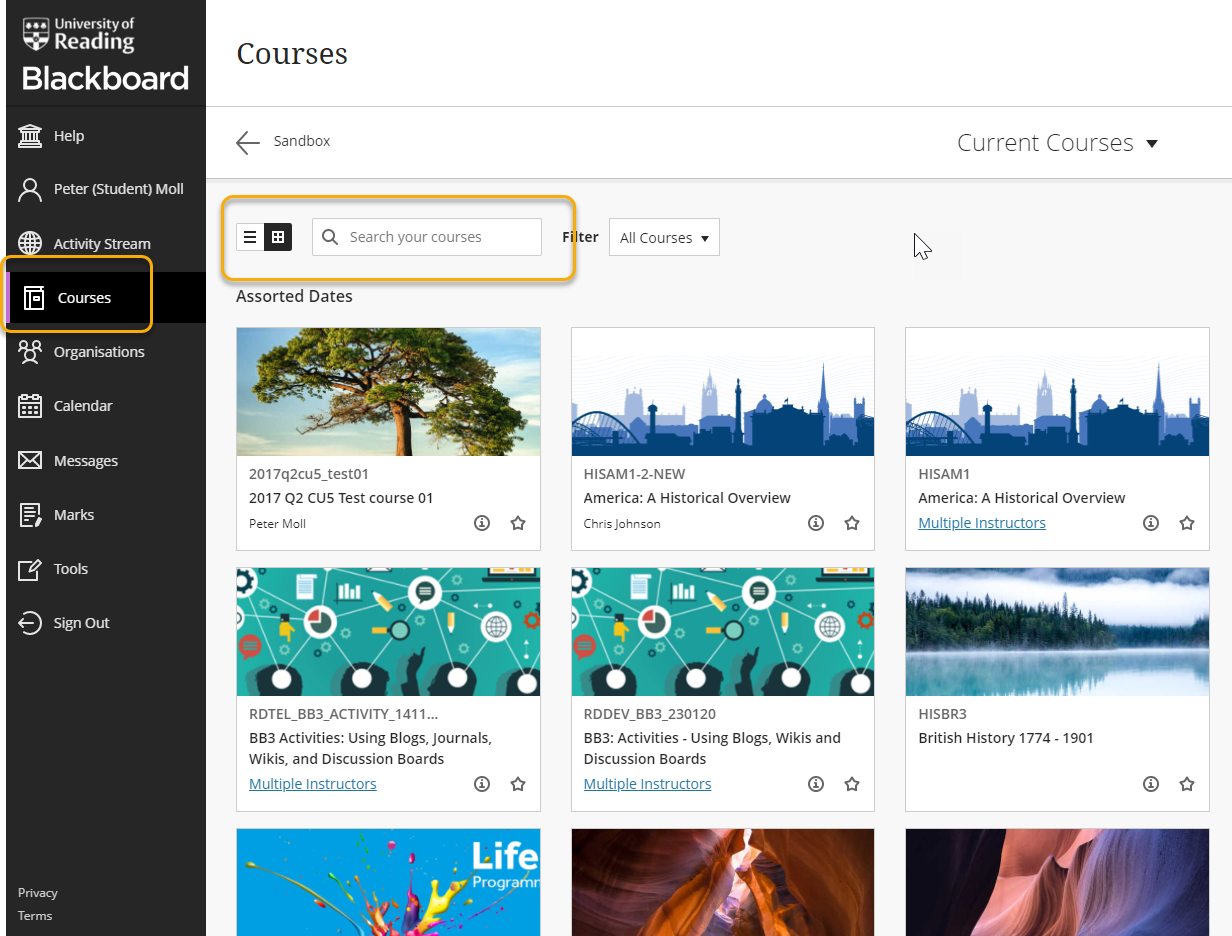This screenshot has height=936, width=1232.
Task: Open Multiple Instructors for RDDEV_BB3_230120
Action: coord(648,784)
